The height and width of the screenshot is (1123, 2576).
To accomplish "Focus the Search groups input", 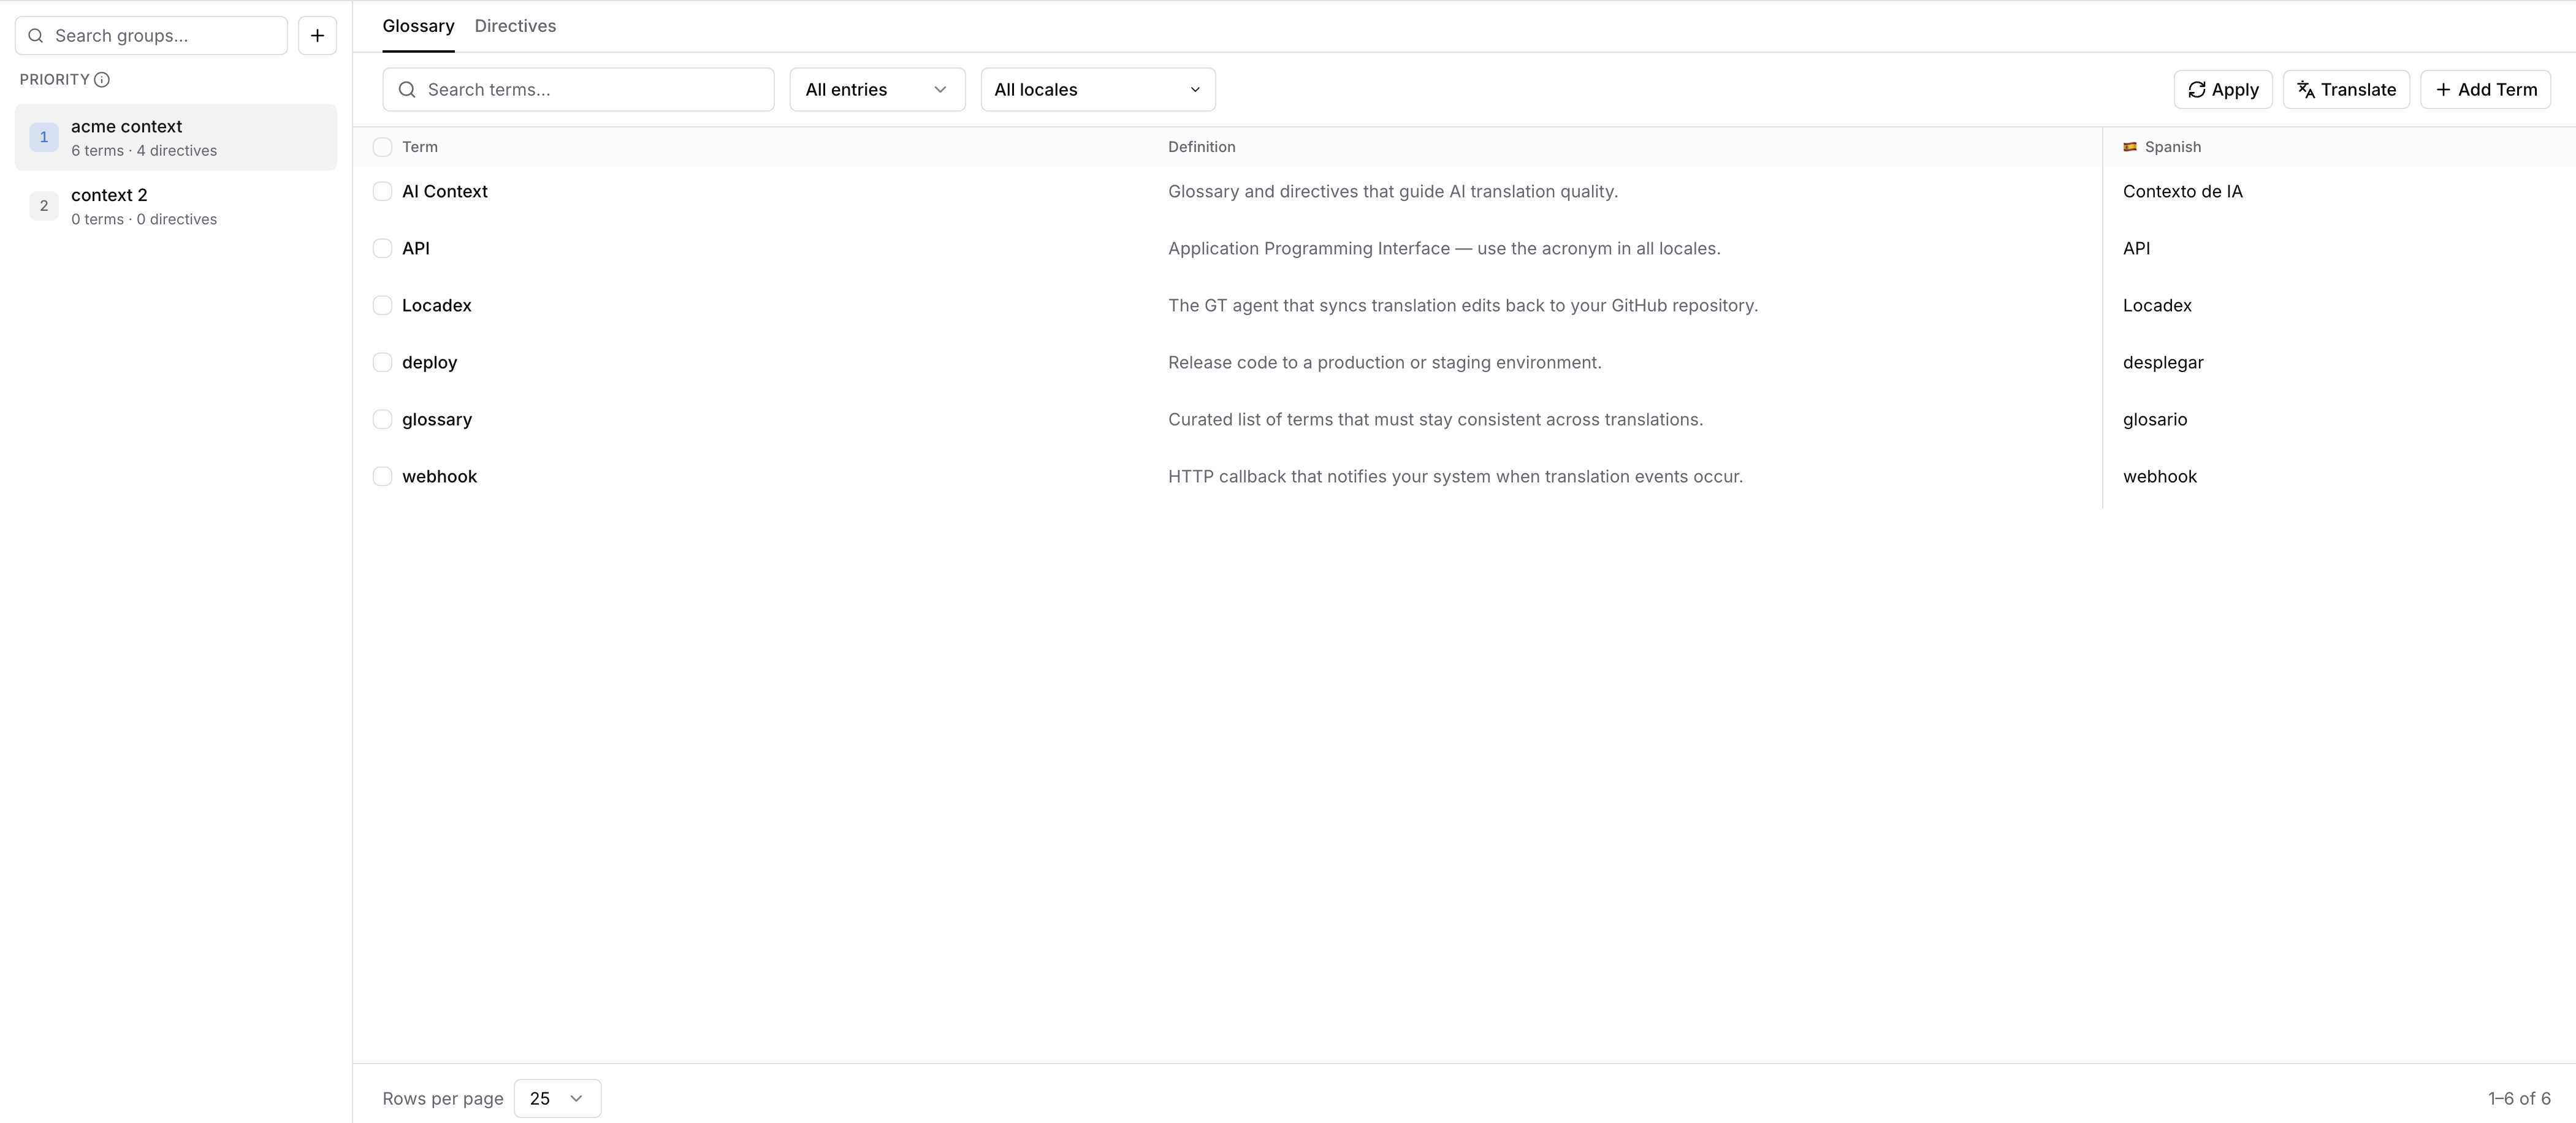I will 151,36.
